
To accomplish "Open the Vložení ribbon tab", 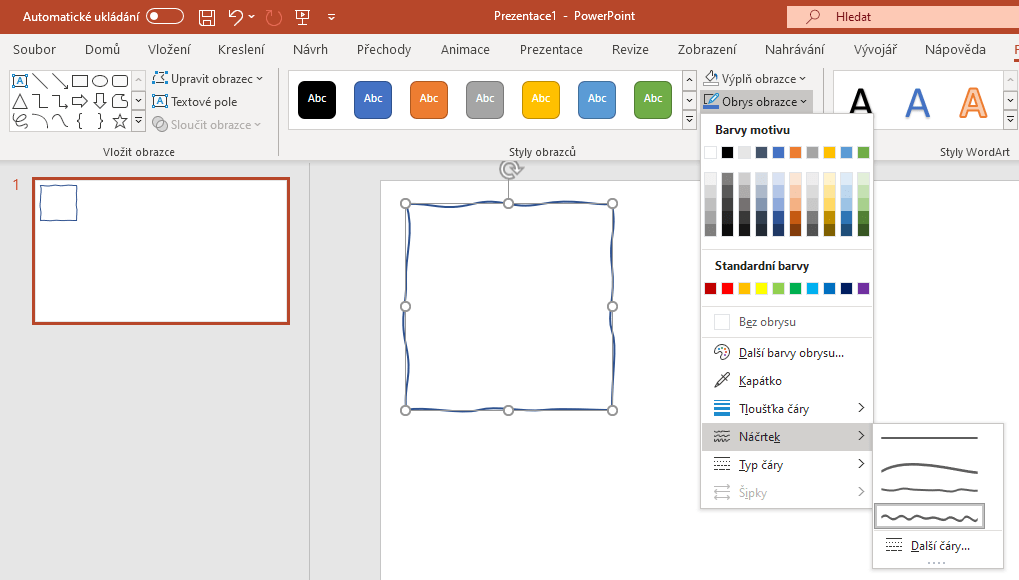I will click(169, 50).
